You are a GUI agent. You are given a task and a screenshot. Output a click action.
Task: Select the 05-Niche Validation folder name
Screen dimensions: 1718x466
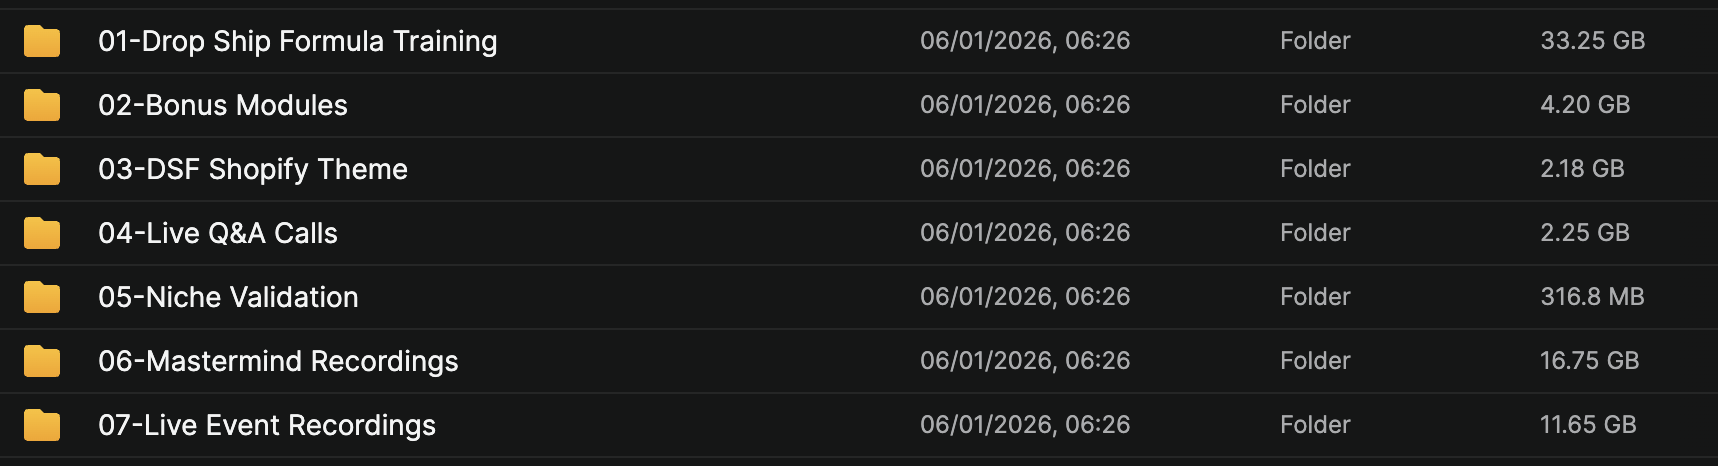(x=228, y=297)
